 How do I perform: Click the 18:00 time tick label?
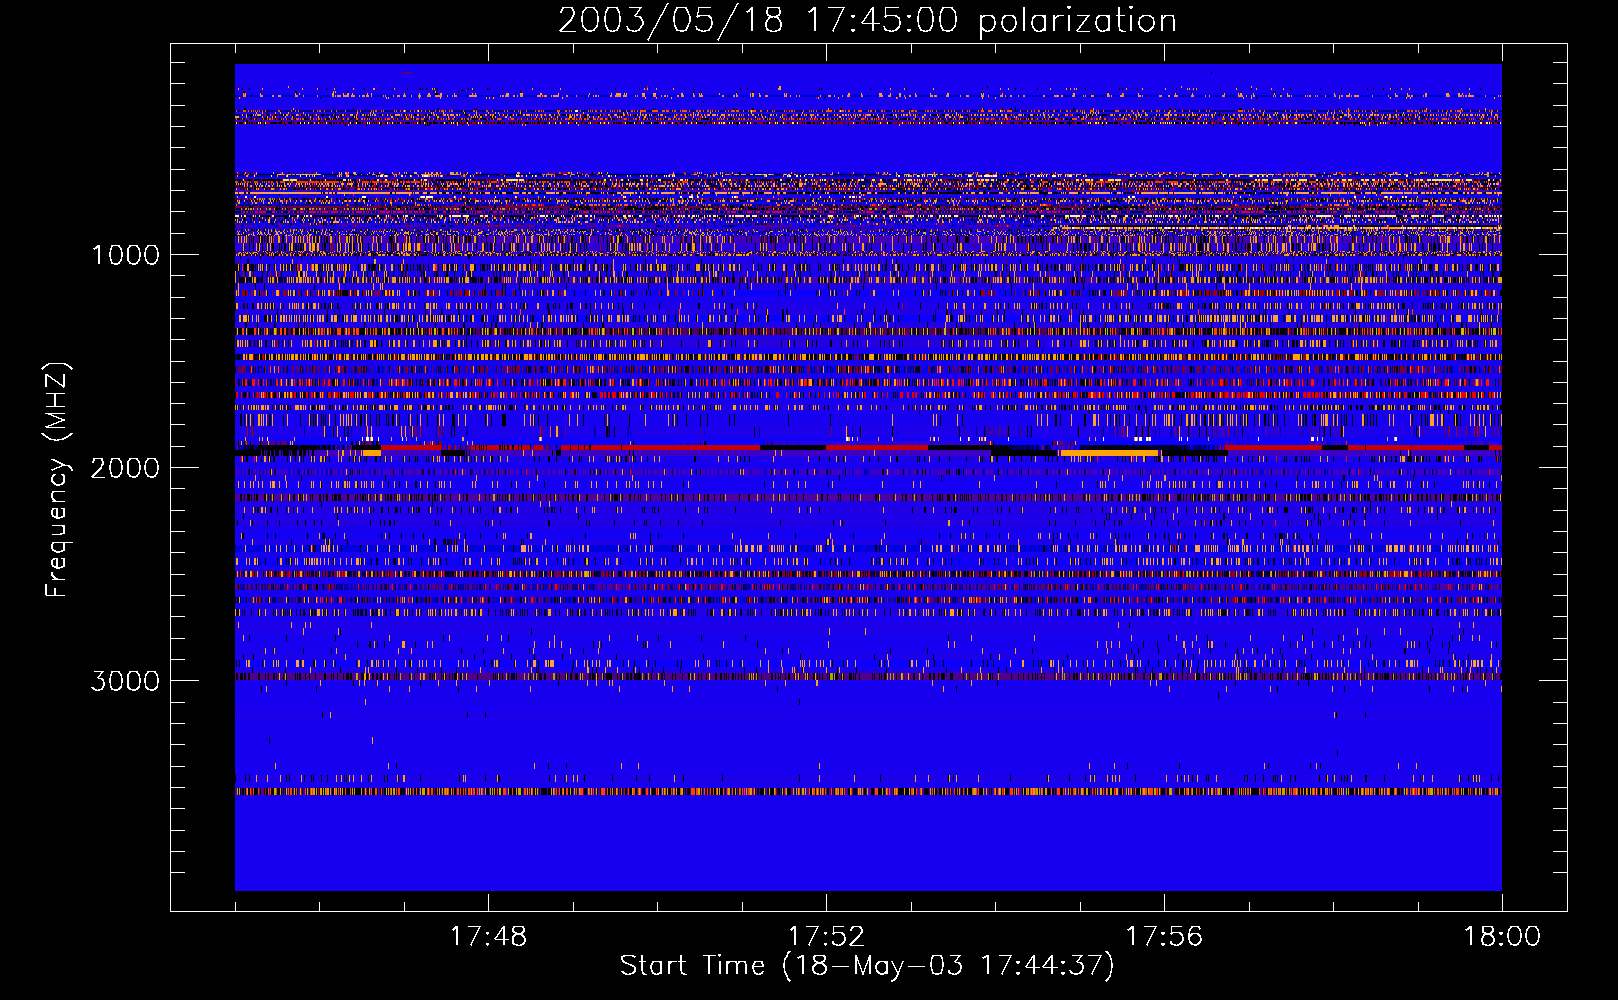tap(1502, 936)
